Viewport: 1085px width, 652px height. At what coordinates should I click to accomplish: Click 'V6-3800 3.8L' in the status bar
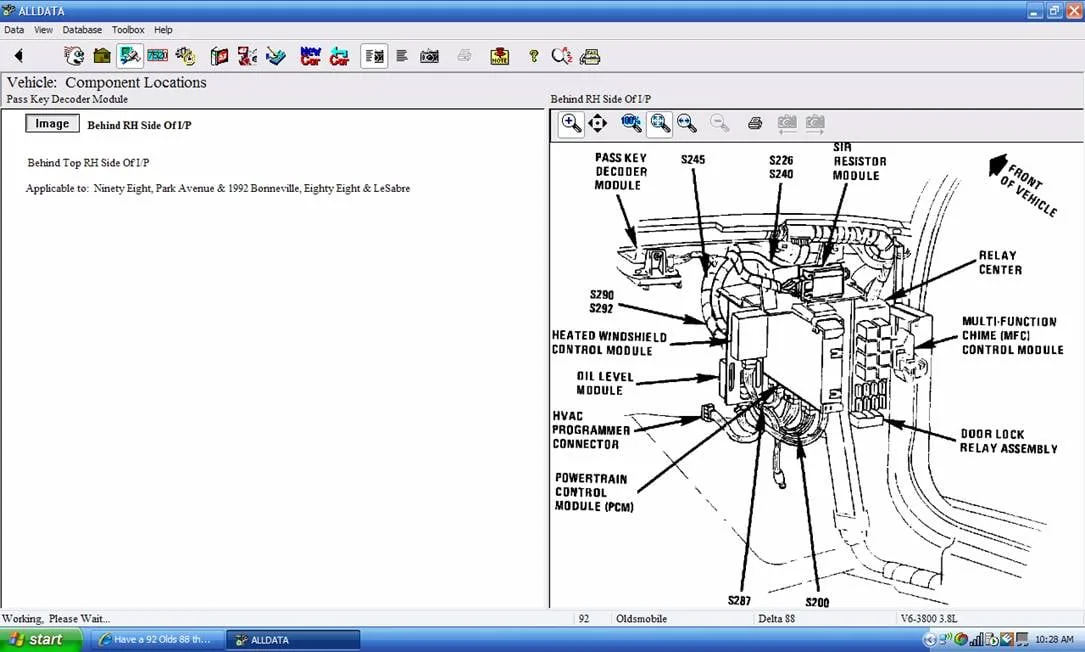(929, 619)
